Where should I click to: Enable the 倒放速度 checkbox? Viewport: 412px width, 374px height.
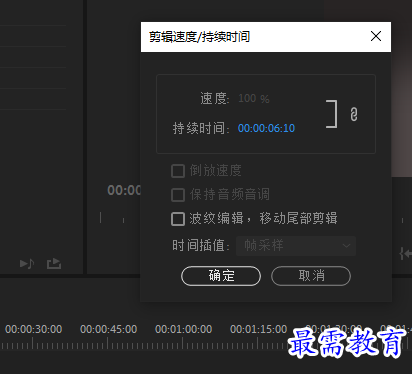[178, 171]
